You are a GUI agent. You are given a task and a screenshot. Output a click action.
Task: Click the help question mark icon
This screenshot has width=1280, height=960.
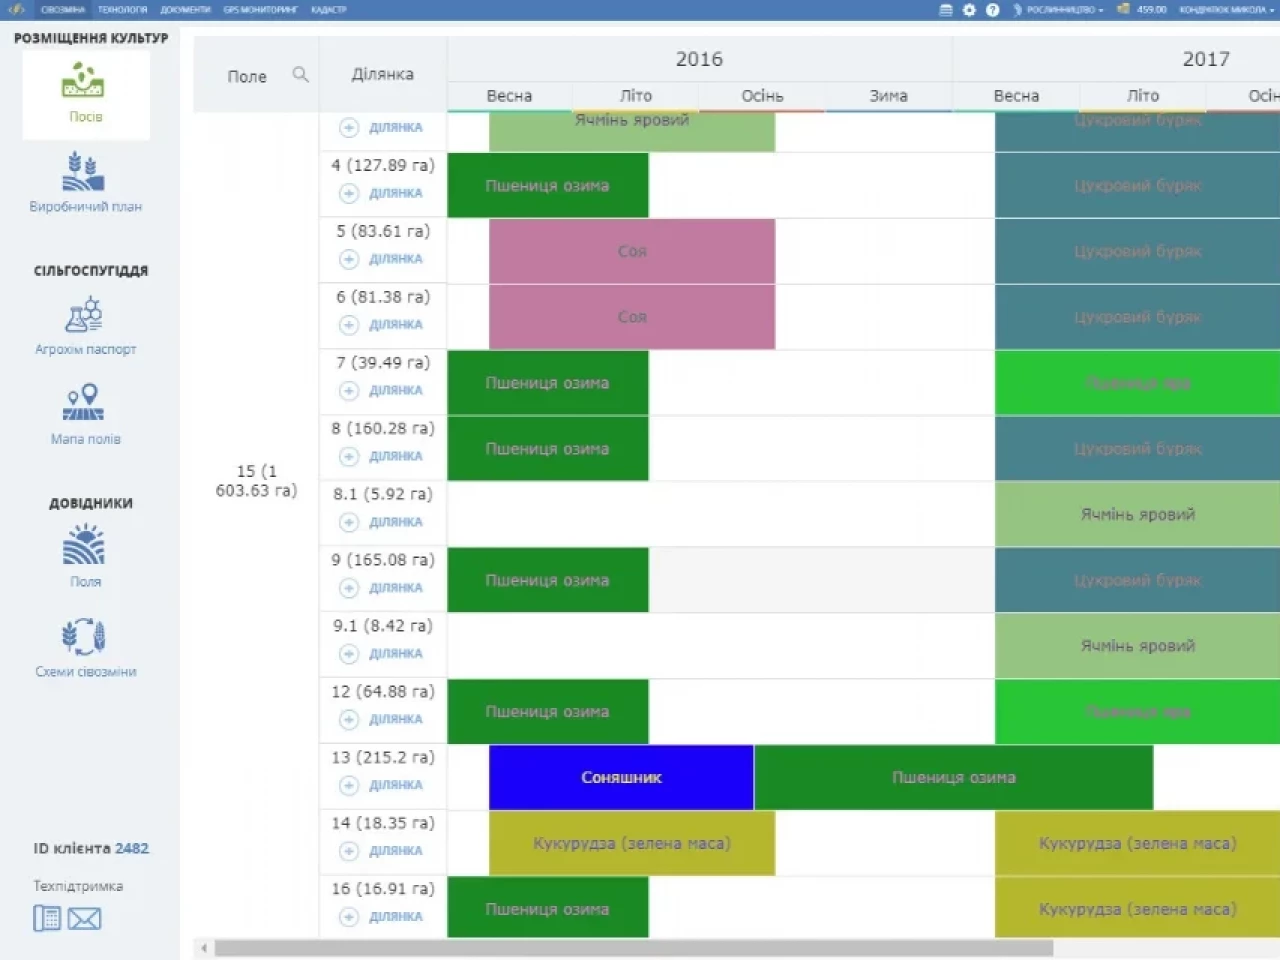click(992, 10)
